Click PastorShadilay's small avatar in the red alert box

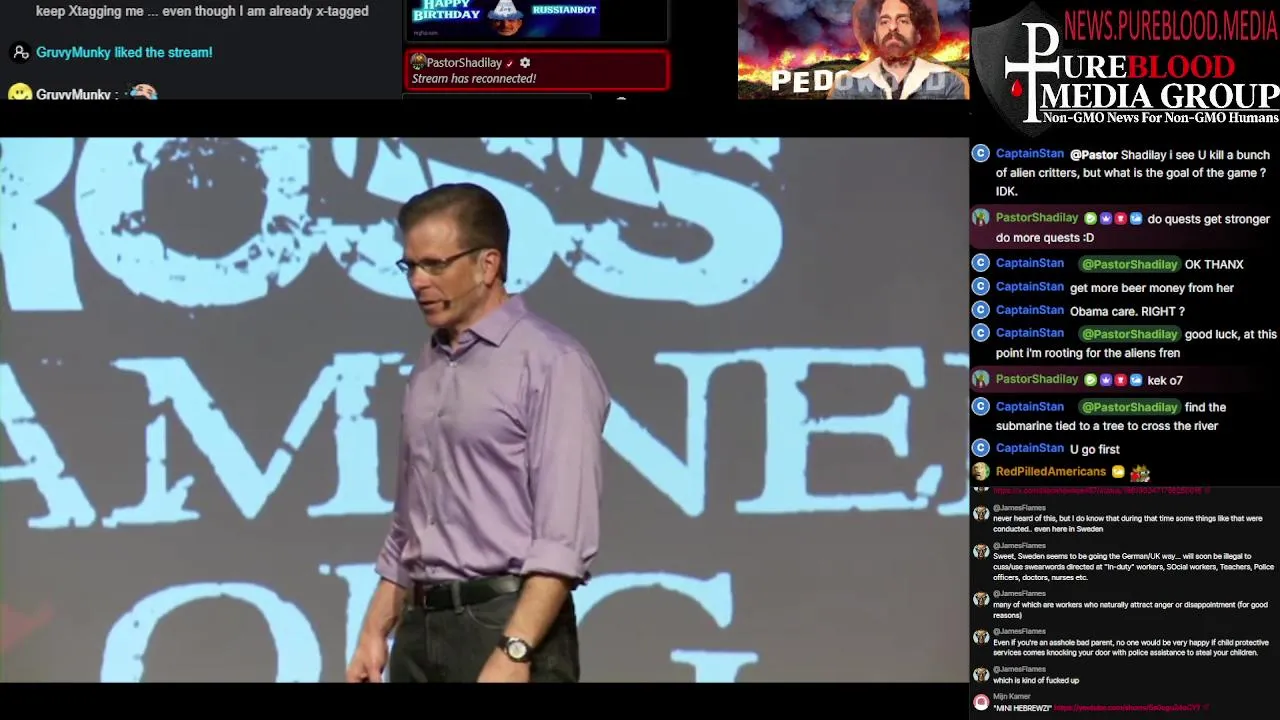[418, 62]
